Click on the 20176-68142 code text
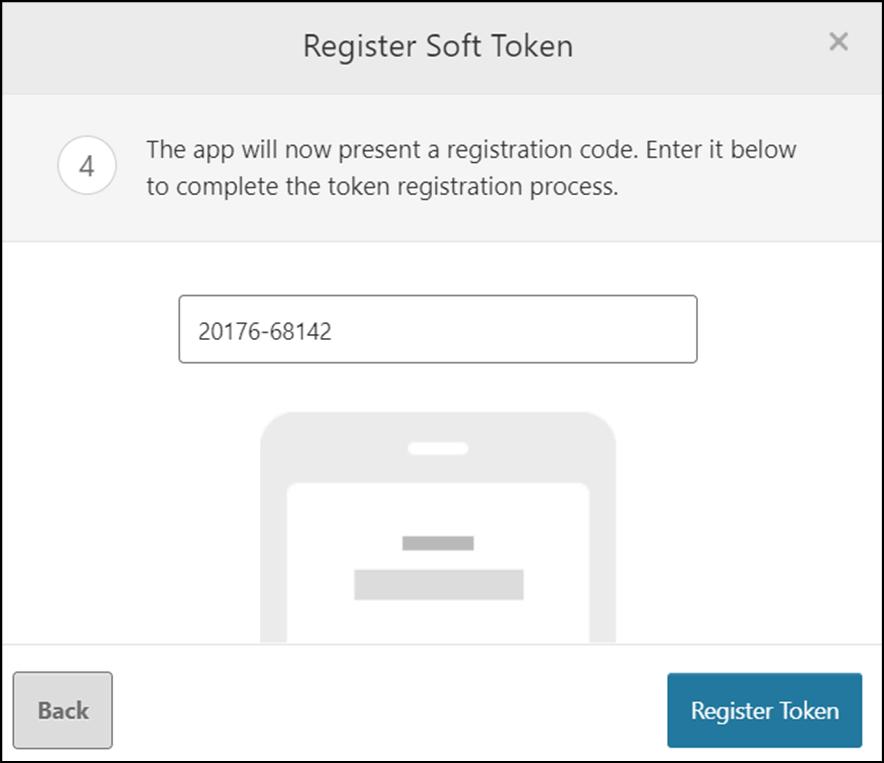The height and width of the screenshot is (763, 884). click(x=265, y=332)
